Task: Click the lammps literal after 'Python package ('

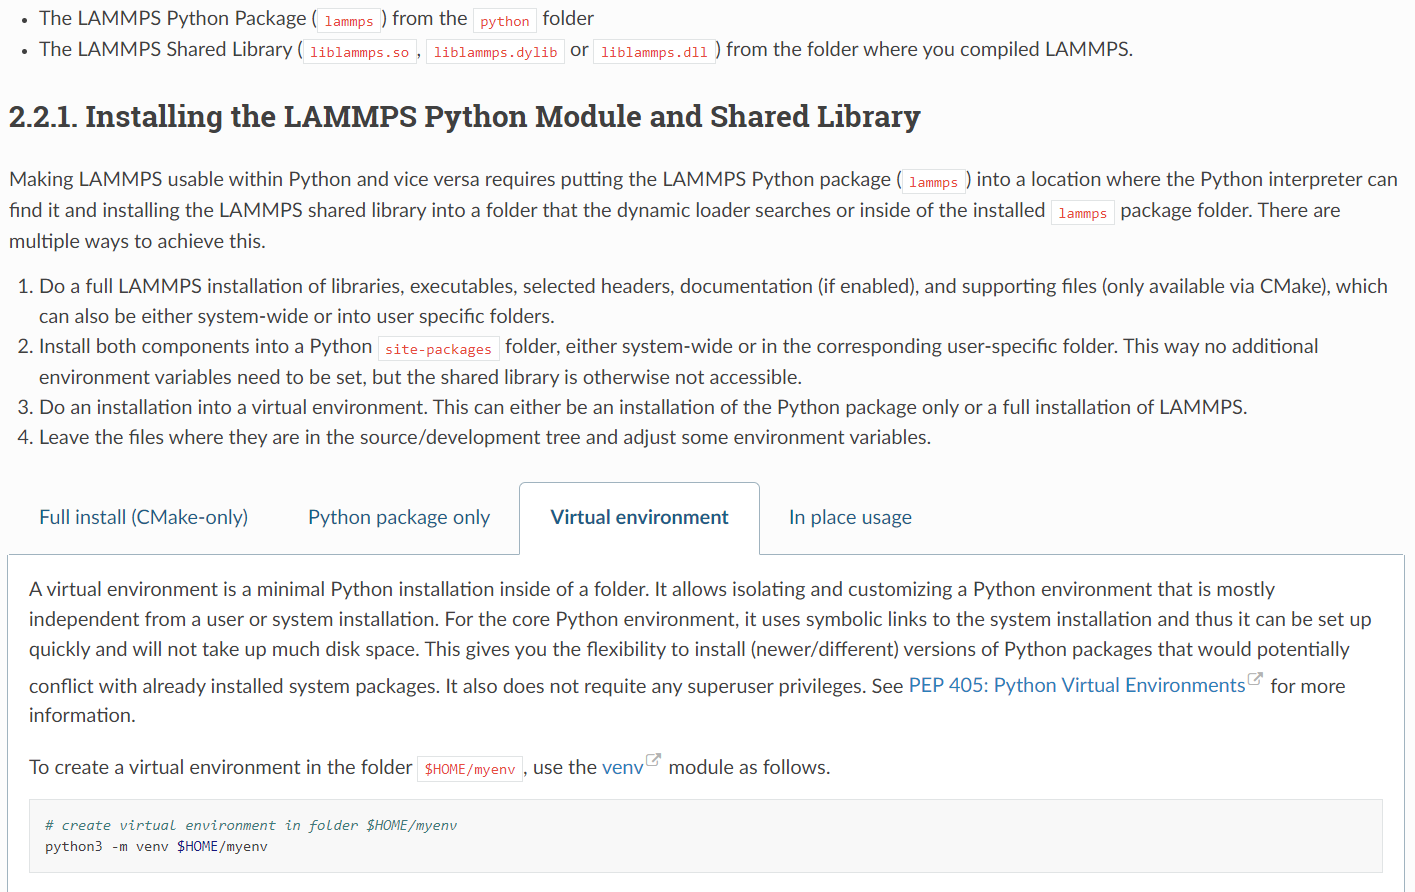Action: pyautogui.click(x=933, y=182)
